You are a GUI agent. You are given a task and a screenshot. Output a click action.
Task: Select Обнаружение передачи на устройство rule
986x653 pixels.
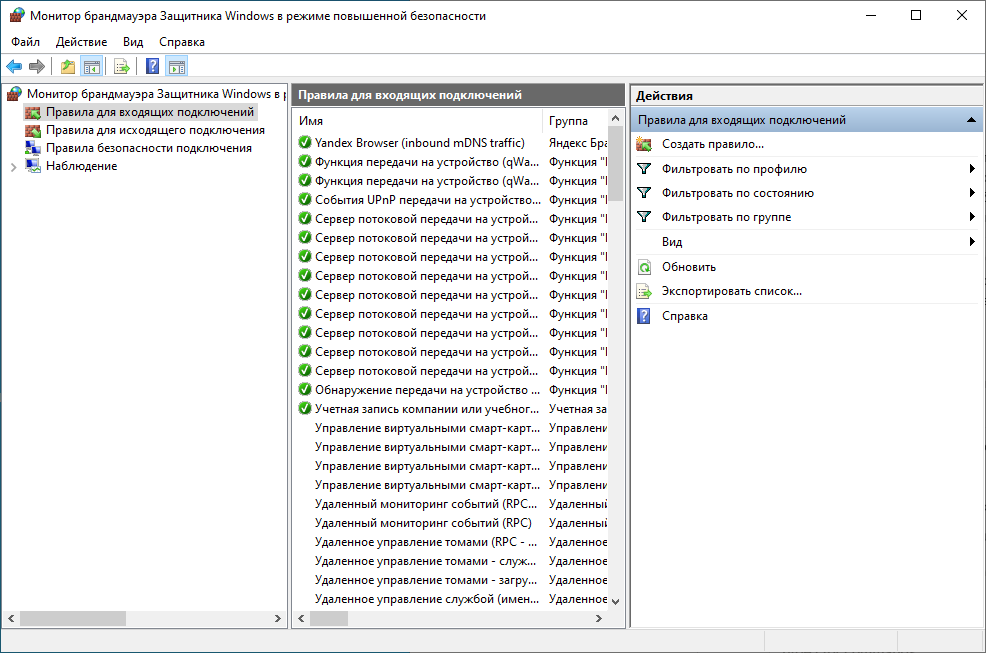coord(427,390)
